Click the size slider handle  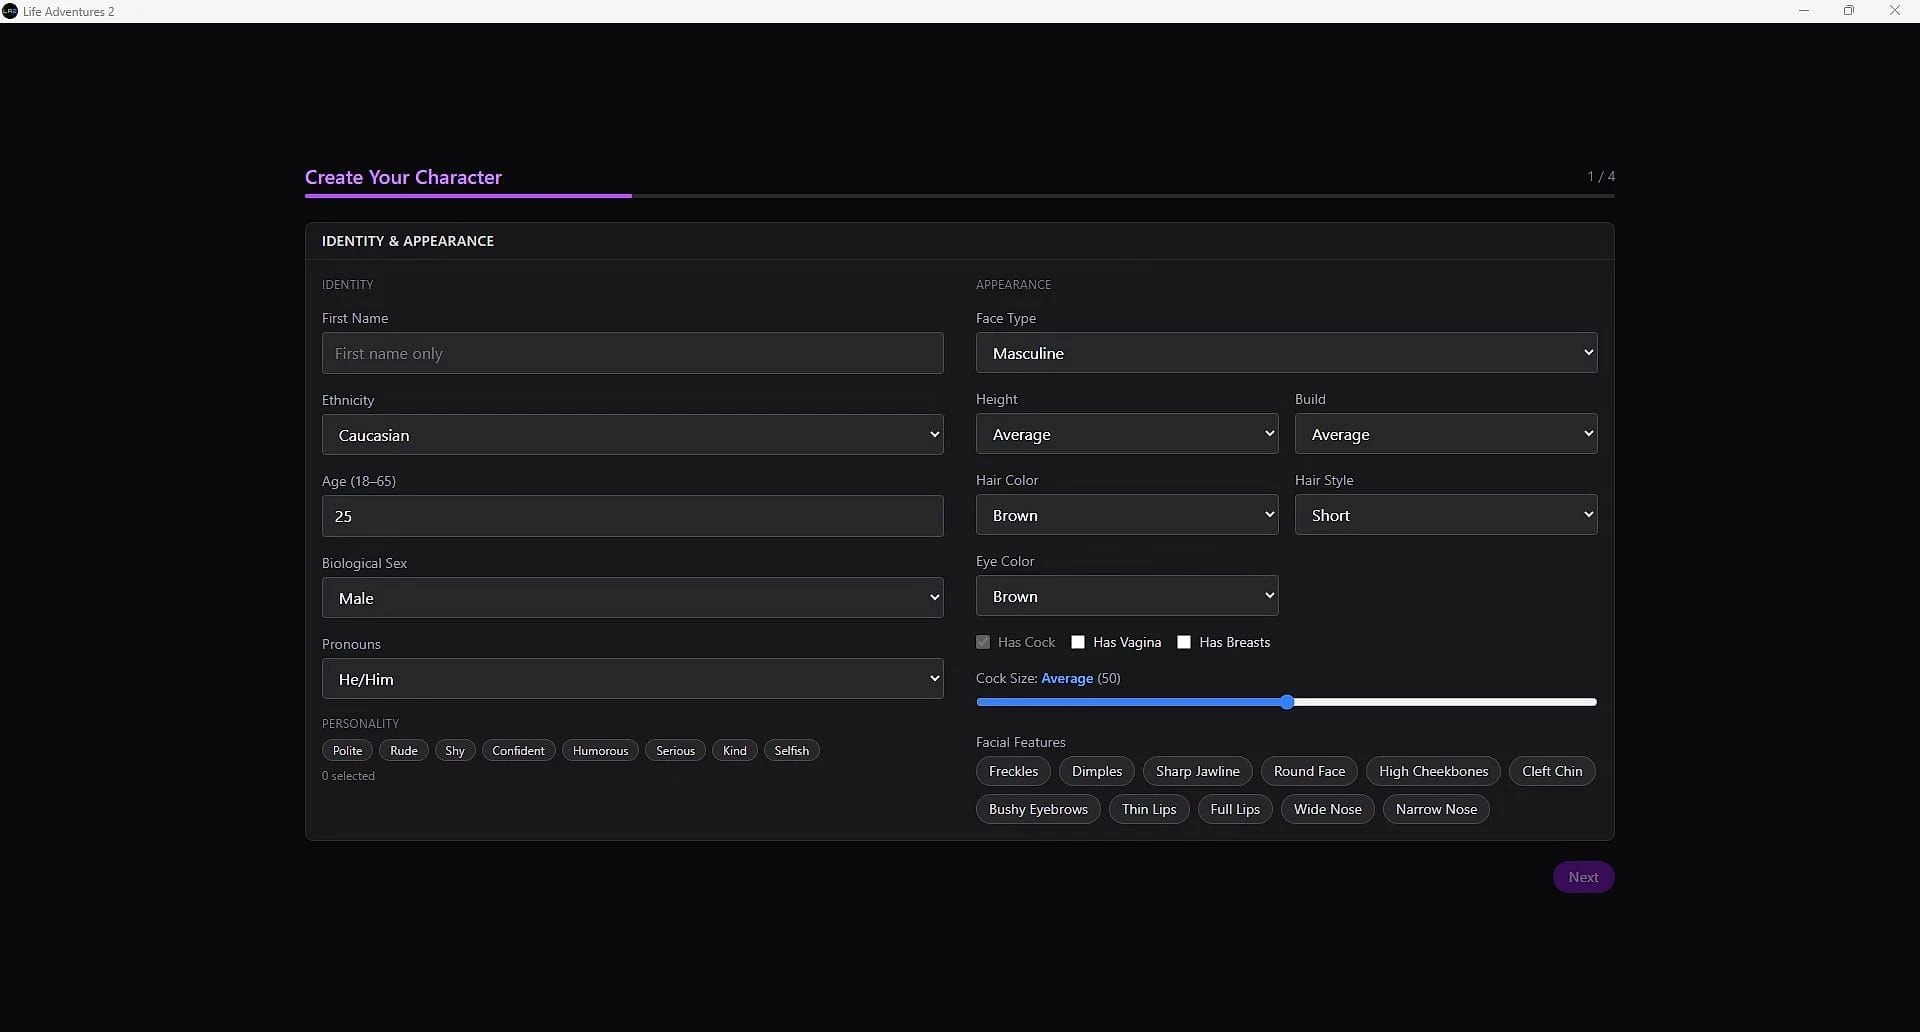point(1287,702)
